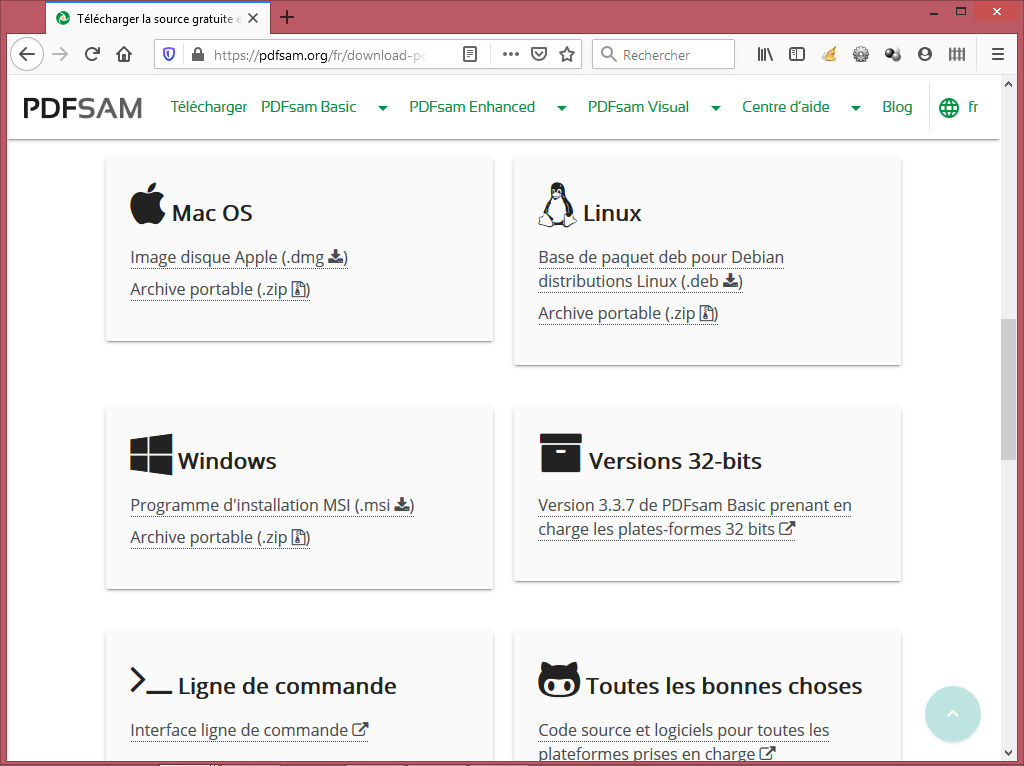The width and height of the screenshot is (1024, 766).
Task: Click the scrollbar down arrow
Action: pos(1008,754)
